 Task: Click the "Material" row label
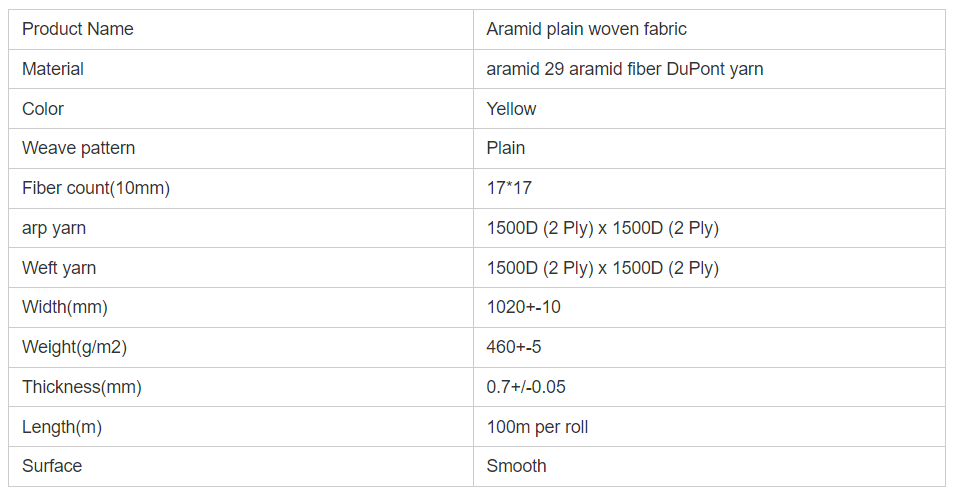(x=53, y=69)
